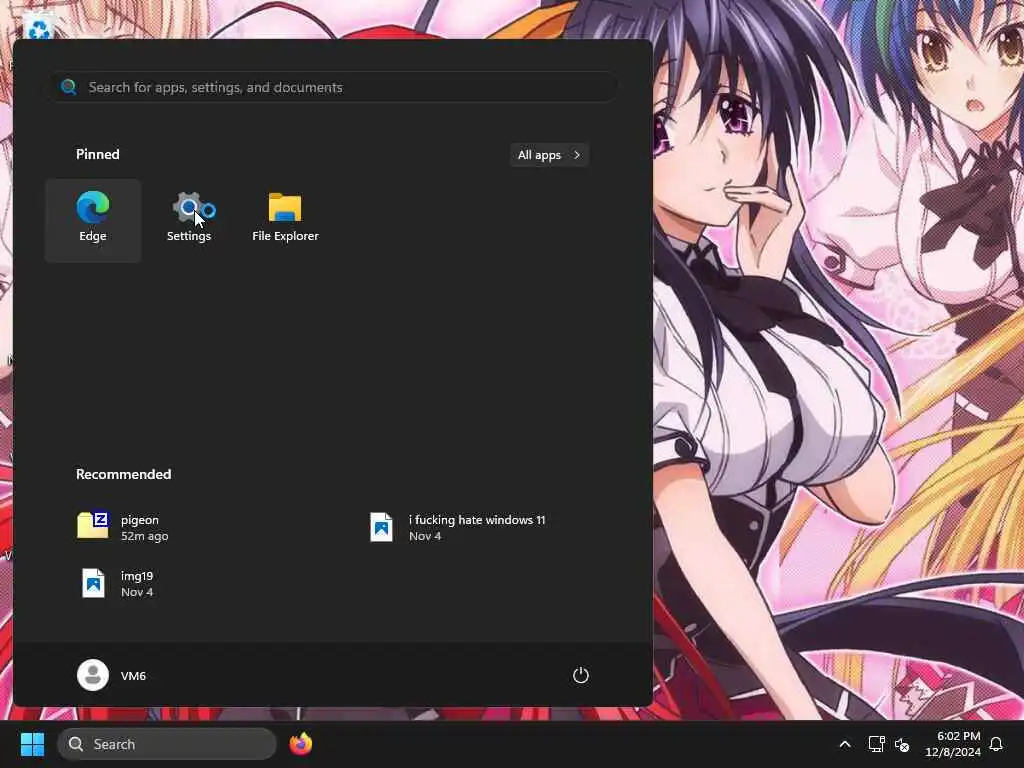Image resolution: width=1024 pixels, height=768 pixels.
Task: Click the magnifier icon in Start search bar
Action: pos(69,87)
